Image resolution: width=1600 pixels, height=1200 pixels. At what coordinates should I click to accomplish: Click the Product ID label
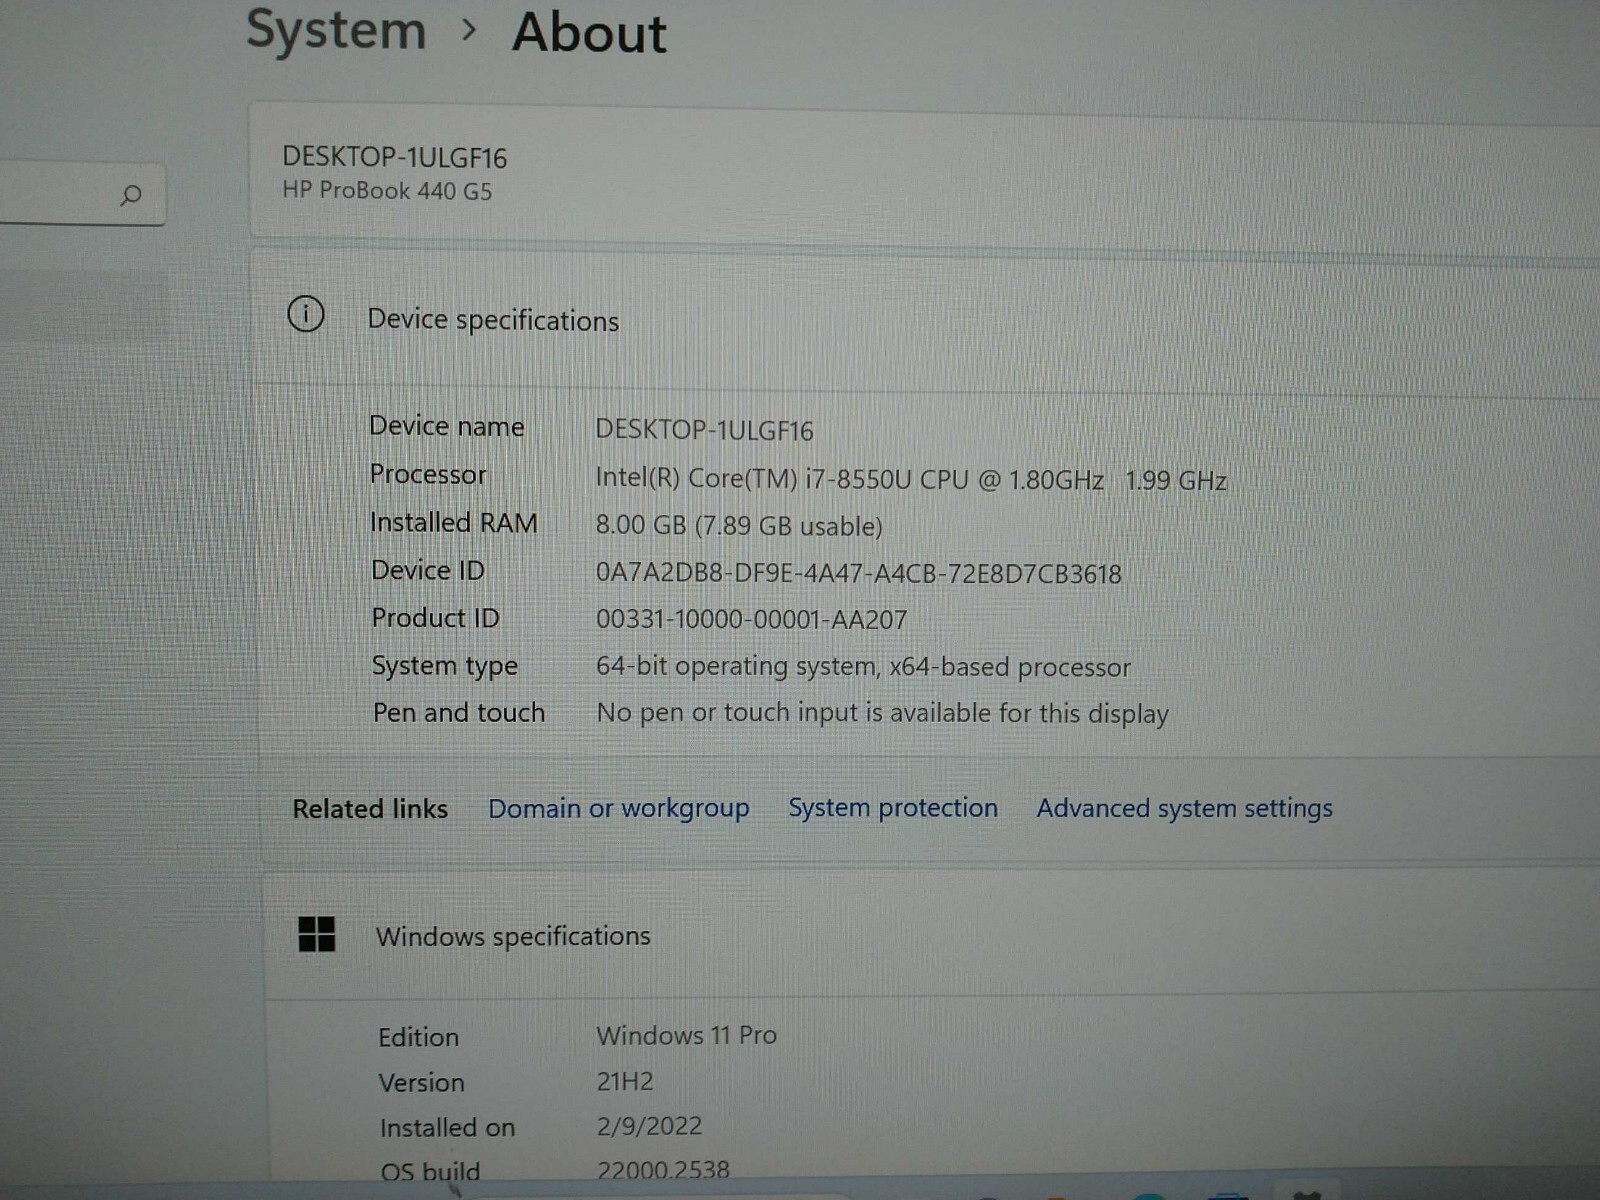point(435,618)
